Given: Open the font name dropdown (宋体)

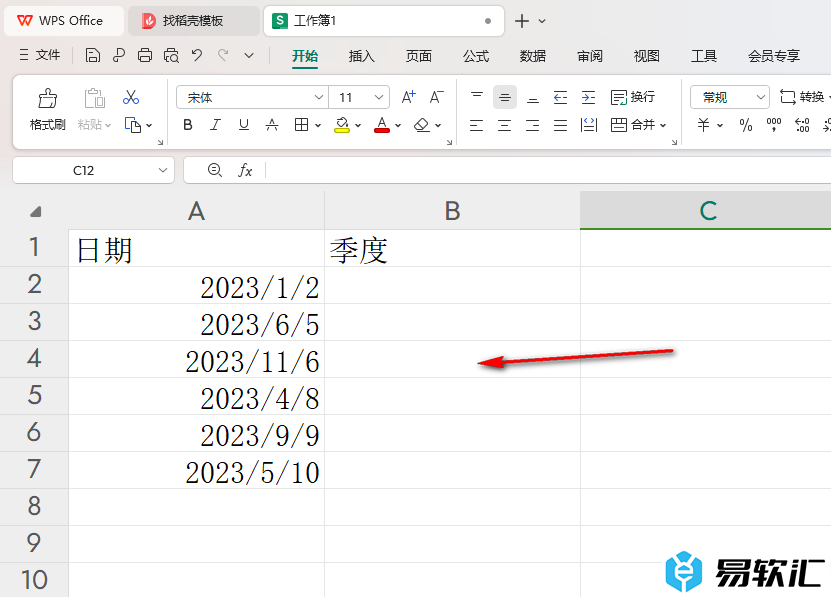Looking at the screenshot, I should [319, 97].
